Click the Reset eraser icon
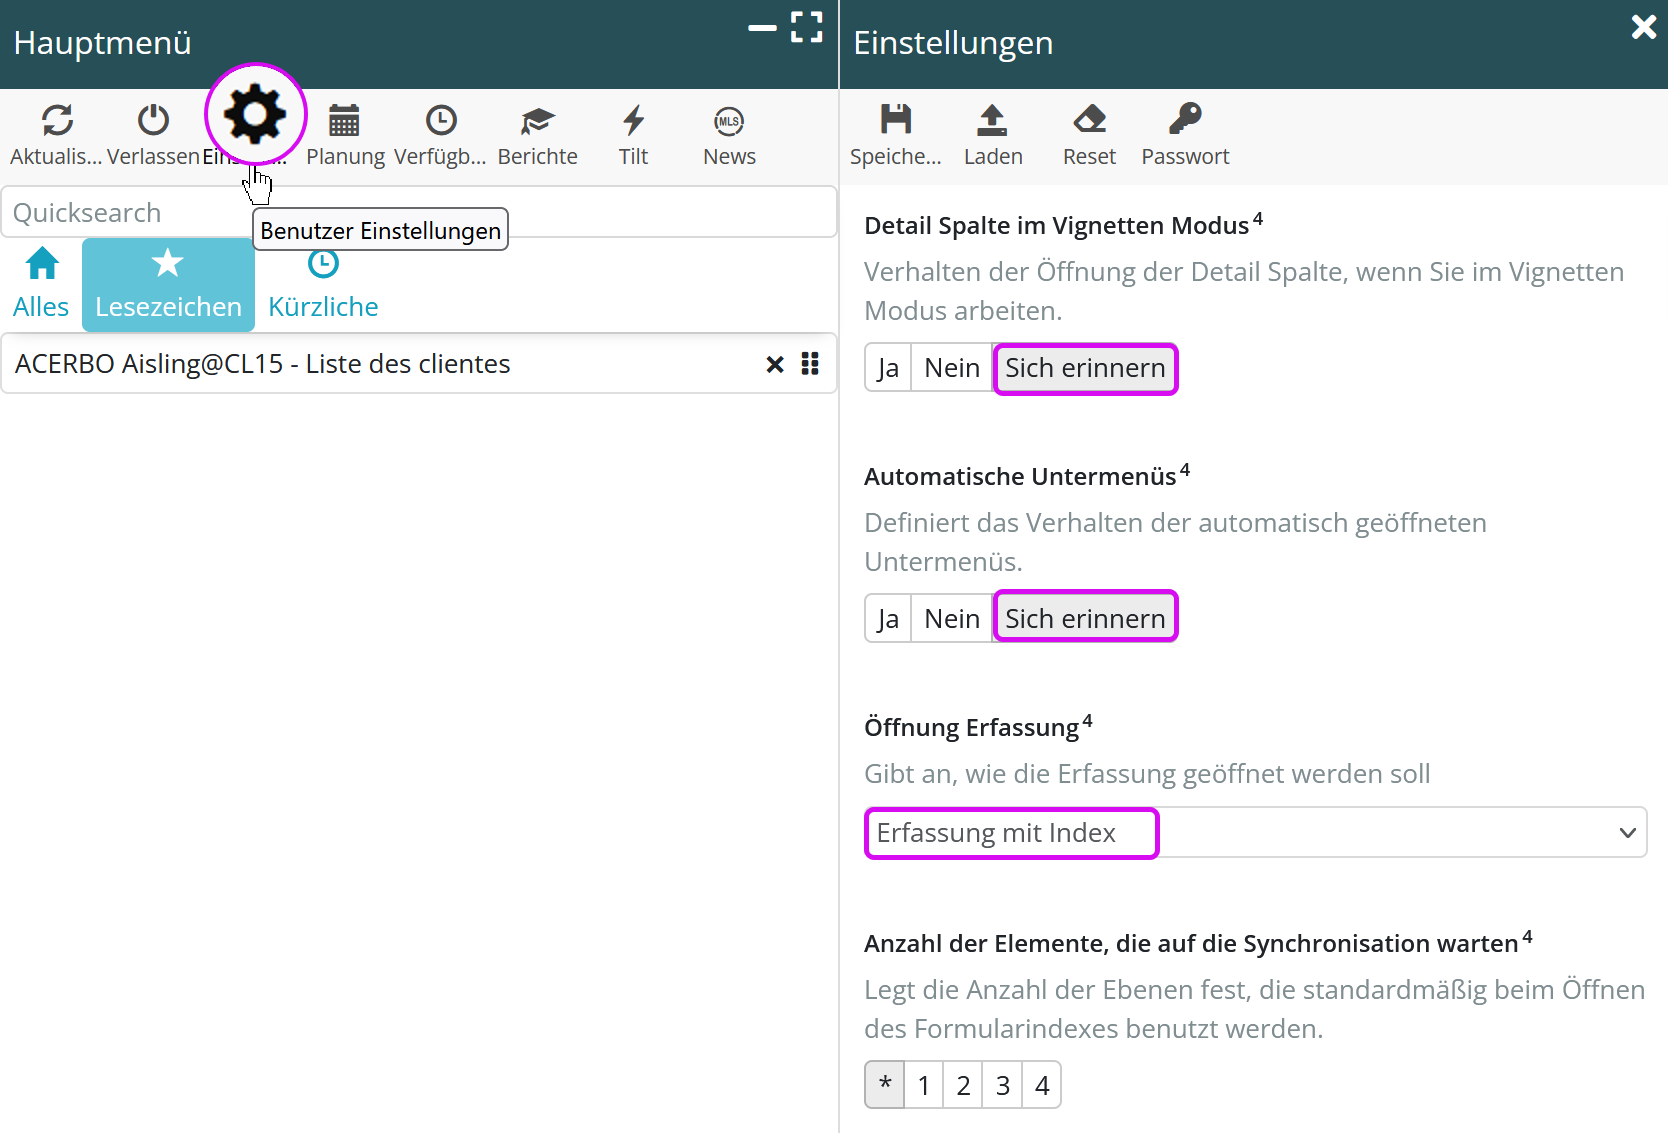Viewport: 1668px width, 1133px height. coord(1089,120)
